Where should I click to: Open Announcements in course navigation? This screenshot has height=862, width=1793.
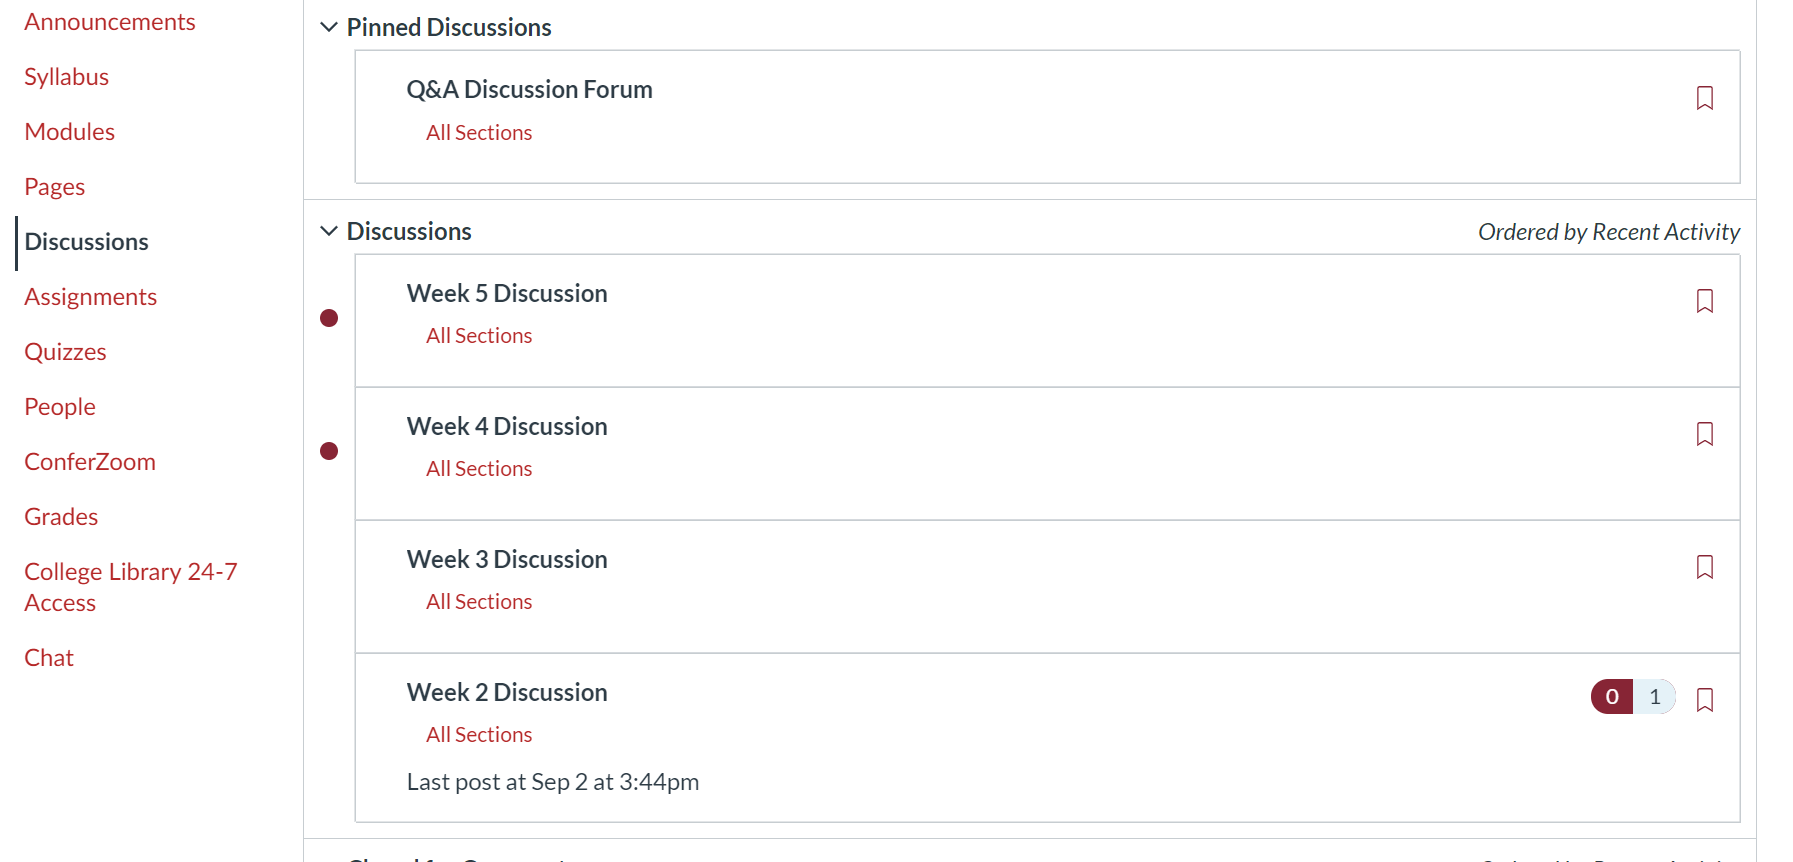[x=110, y=22]
